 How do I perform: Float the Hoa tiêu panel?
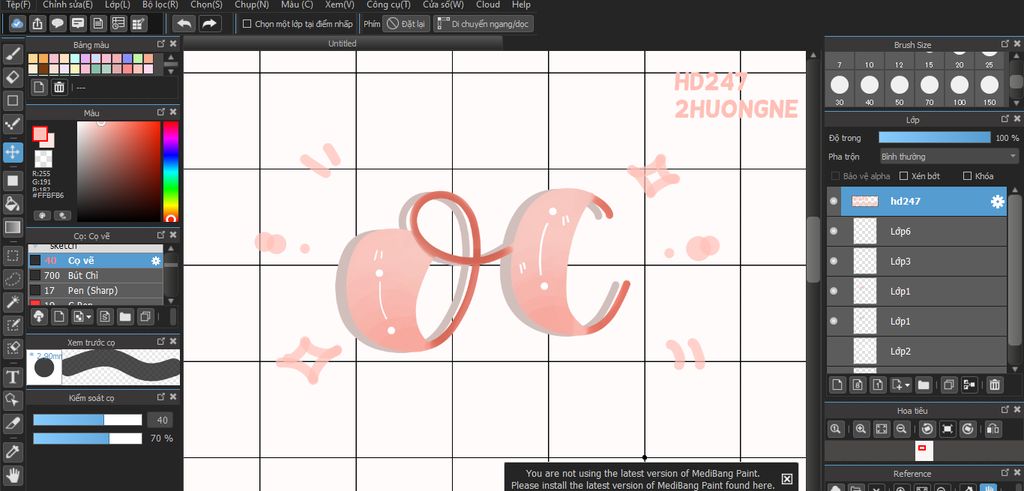tap(1005, 409)
